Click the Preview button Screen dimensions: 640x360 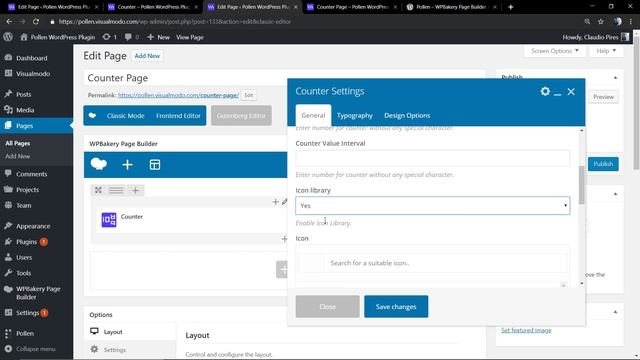pyautogui.click(x=603, y=97)
